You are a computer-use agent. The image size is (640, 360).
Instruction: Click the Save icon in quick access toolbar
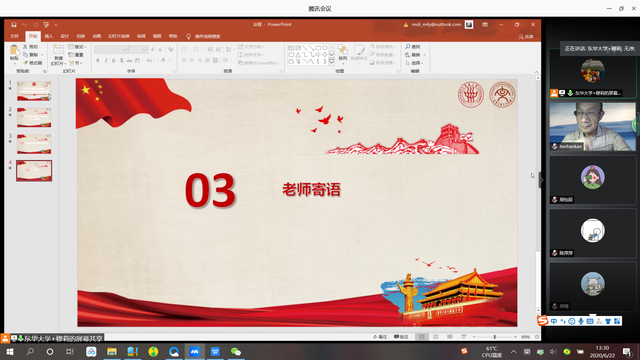14,24
